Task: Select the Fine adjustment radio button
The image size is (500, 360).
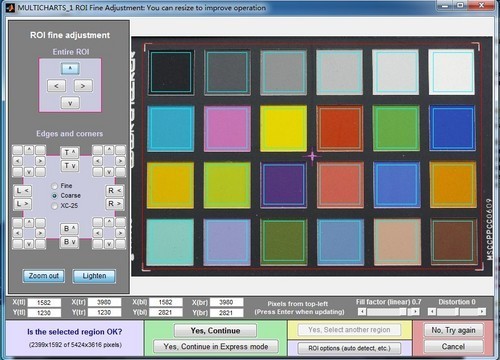Action: pos(54,186)
